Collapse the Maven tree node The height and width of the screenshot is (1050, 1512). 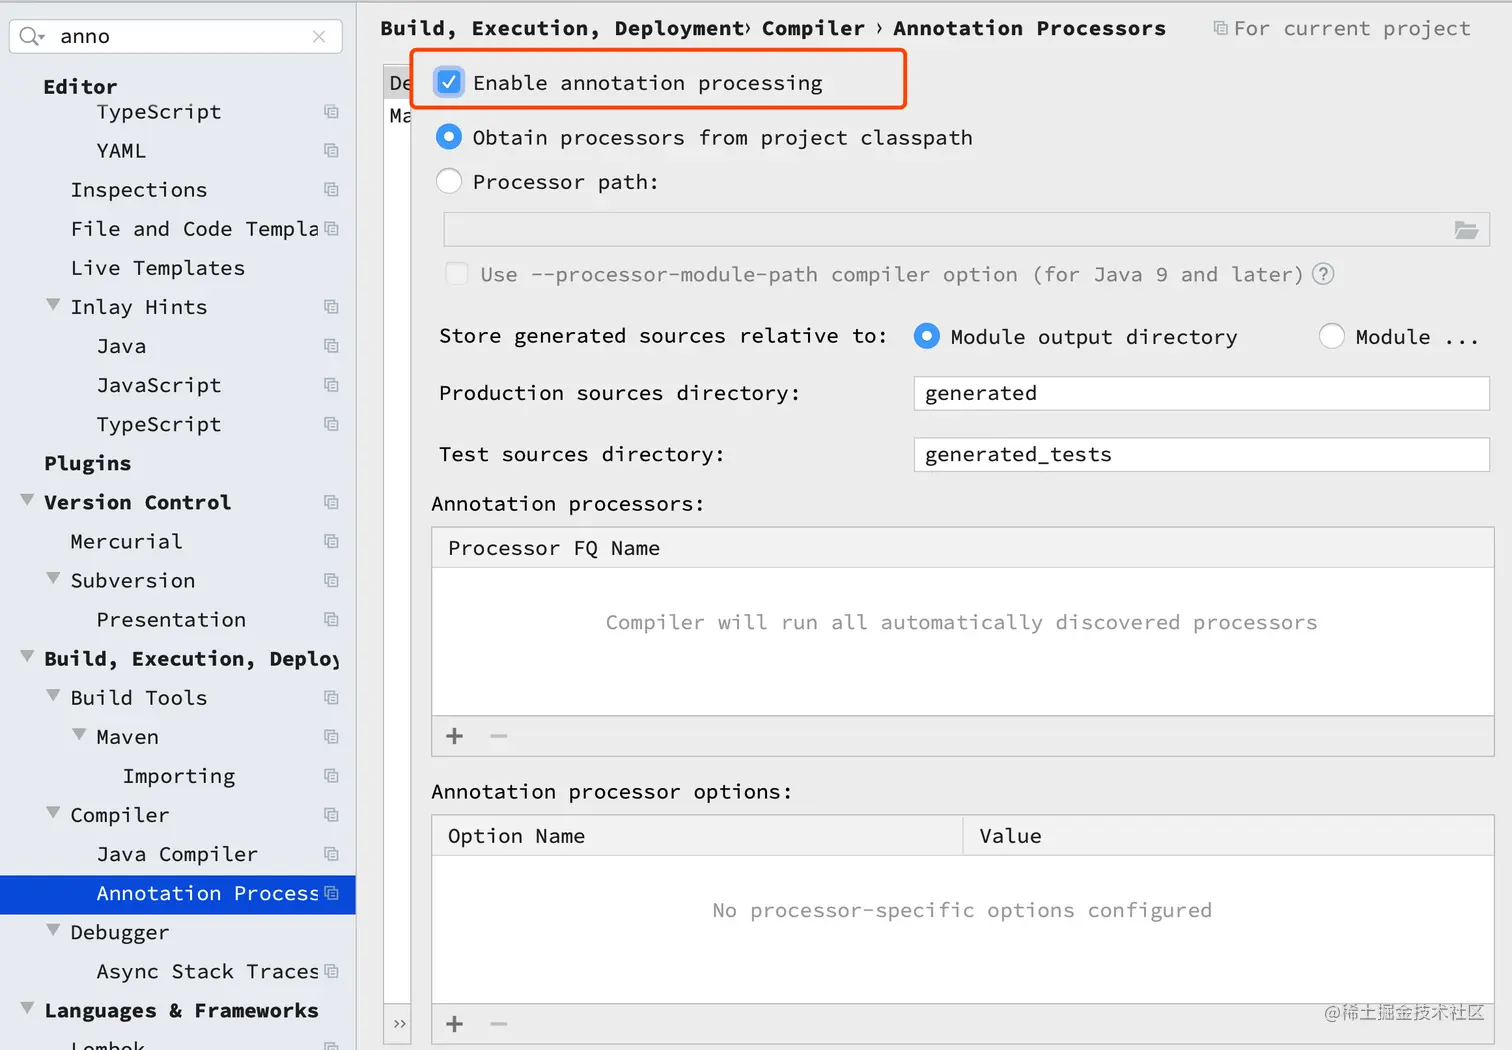coord(79,736)
